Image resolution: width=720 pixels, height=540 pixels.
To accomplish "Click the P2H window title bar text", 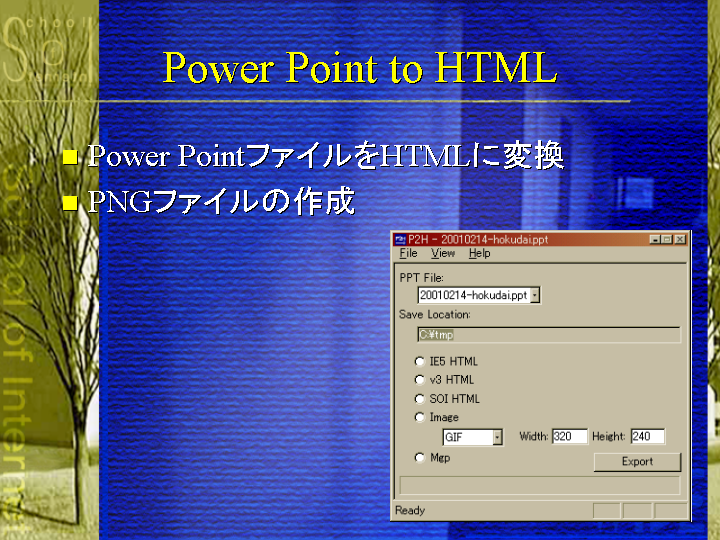I will pos(478,239).
